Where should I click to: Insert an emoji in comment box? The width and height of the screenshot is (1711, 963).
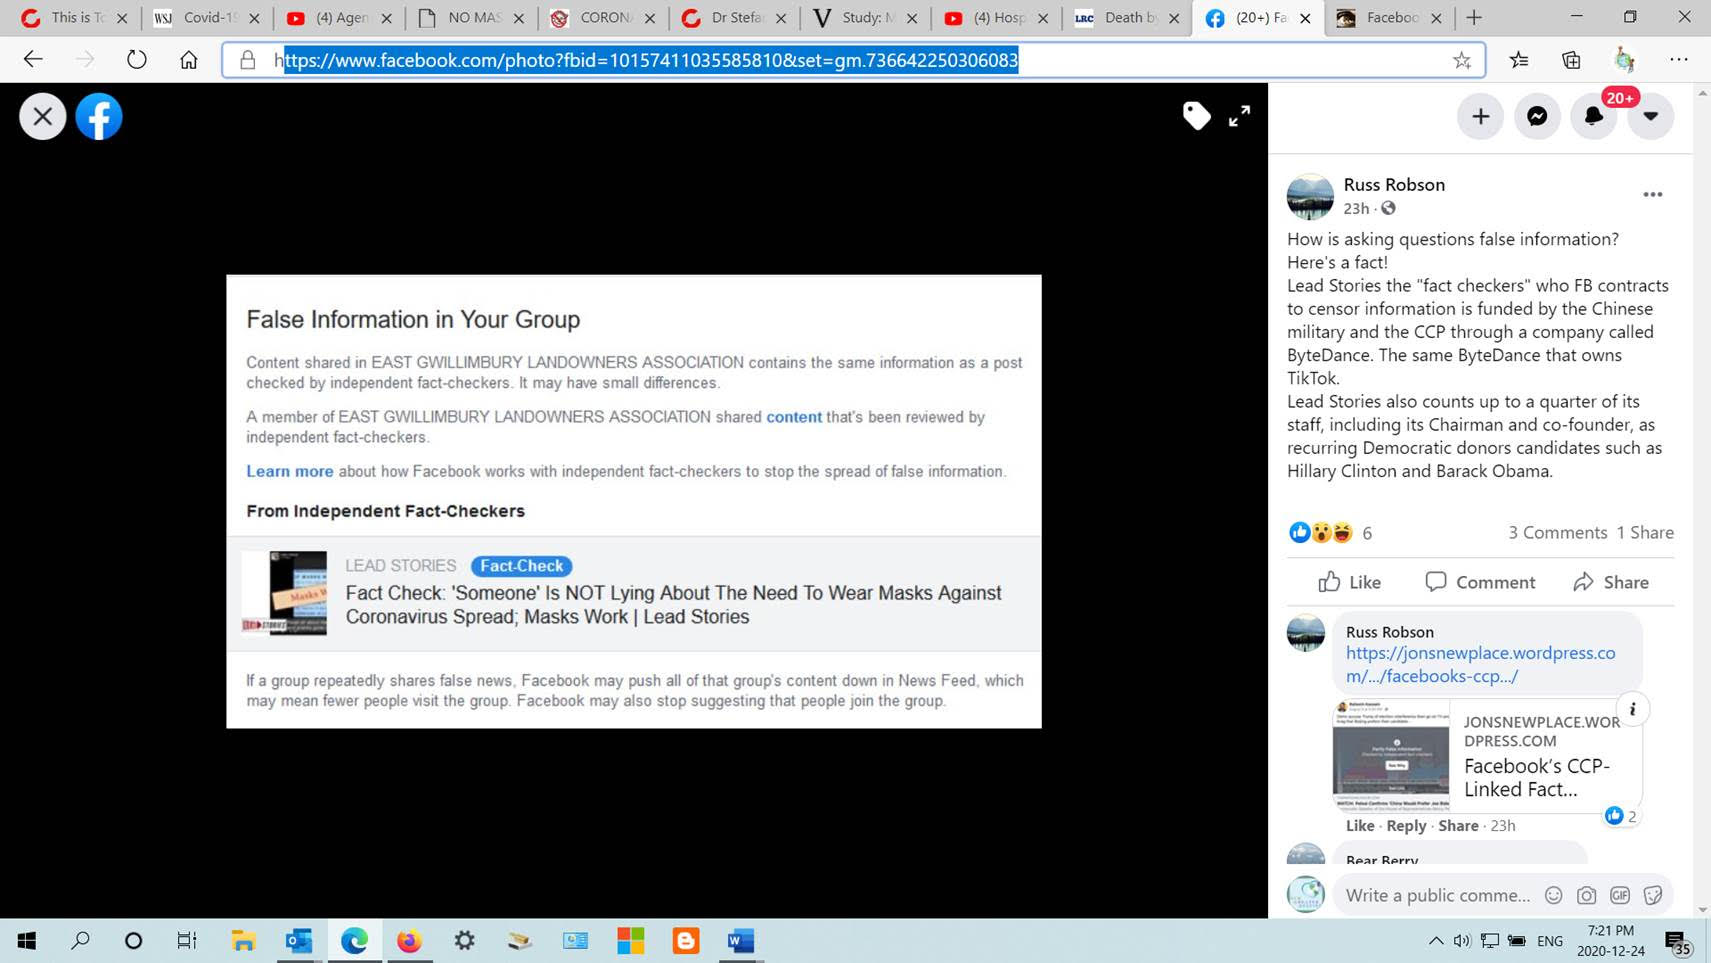[1553, 895]
